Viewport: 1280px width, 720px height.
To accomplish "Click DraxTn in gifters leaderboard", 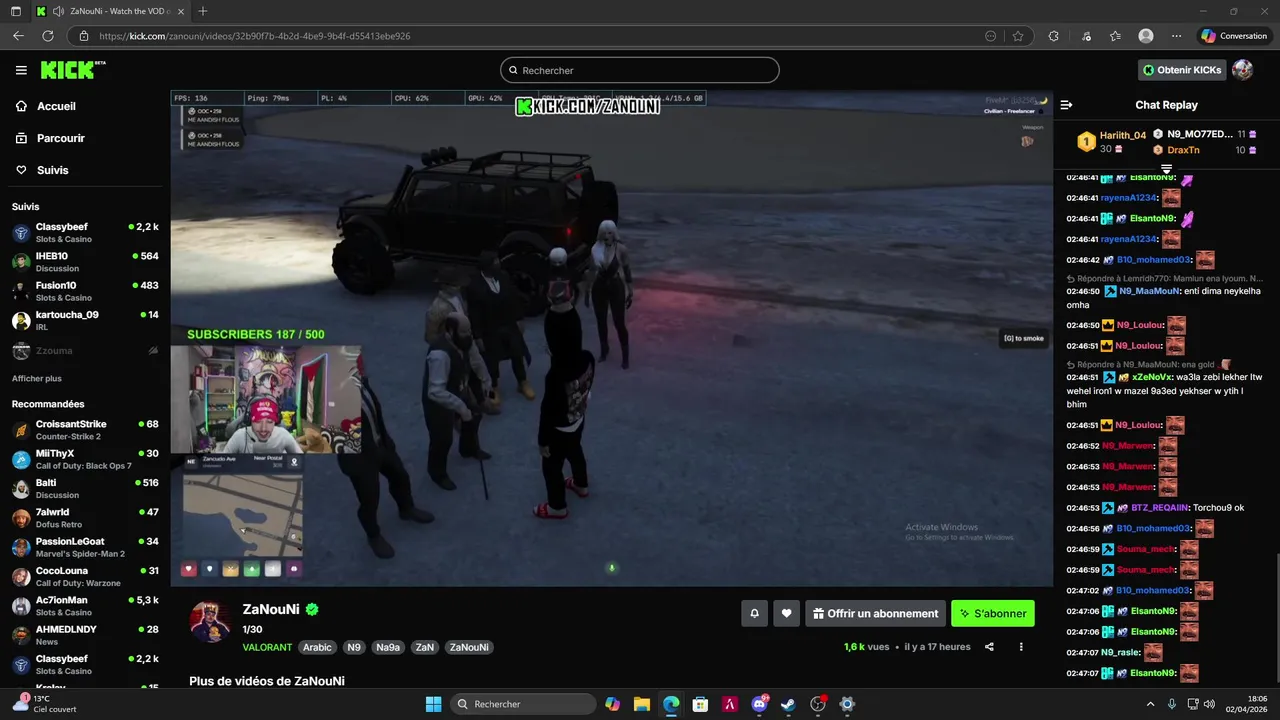I will (1183, 150).
